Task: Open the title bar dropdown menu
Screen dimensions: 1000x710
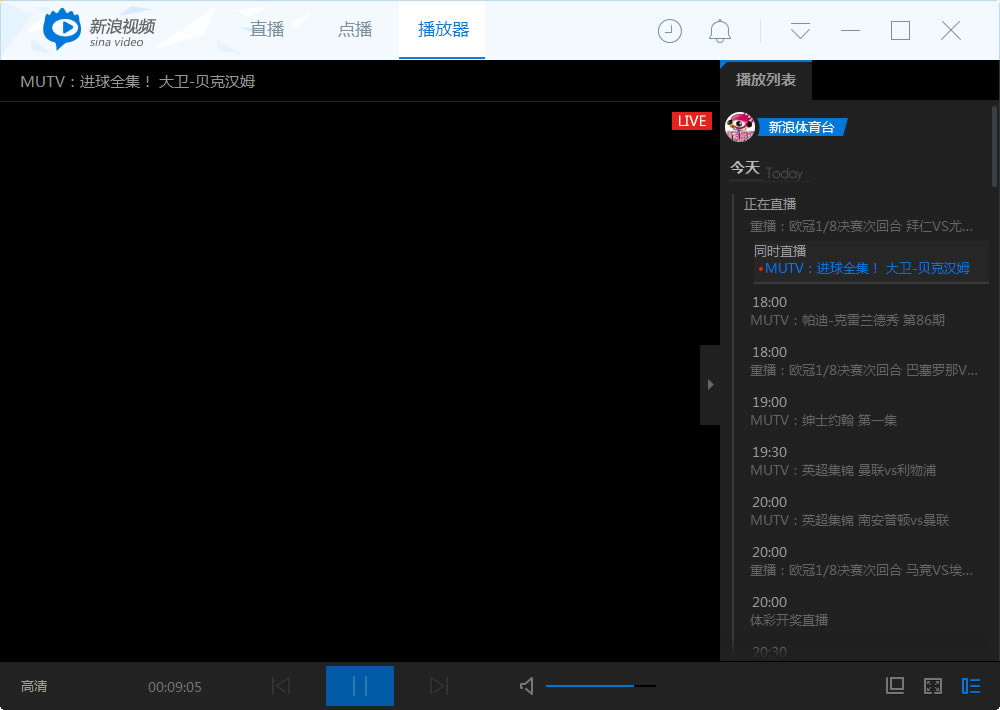Action: tap(800, 31)
